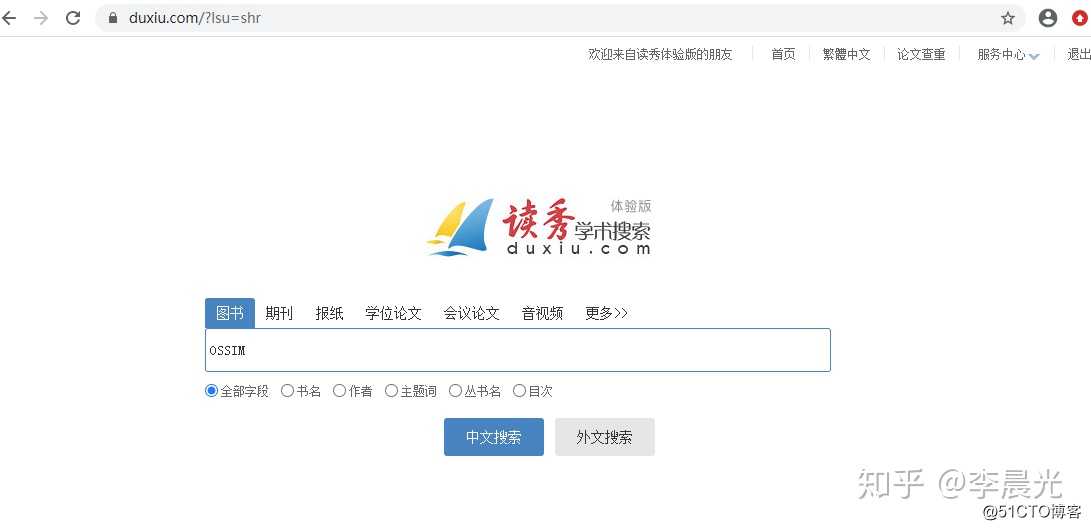This screenshot has width=1091, height=530.
Task: Click the 欢迎来自读秀体验版的朋友 text
Action: click(660, 54)
